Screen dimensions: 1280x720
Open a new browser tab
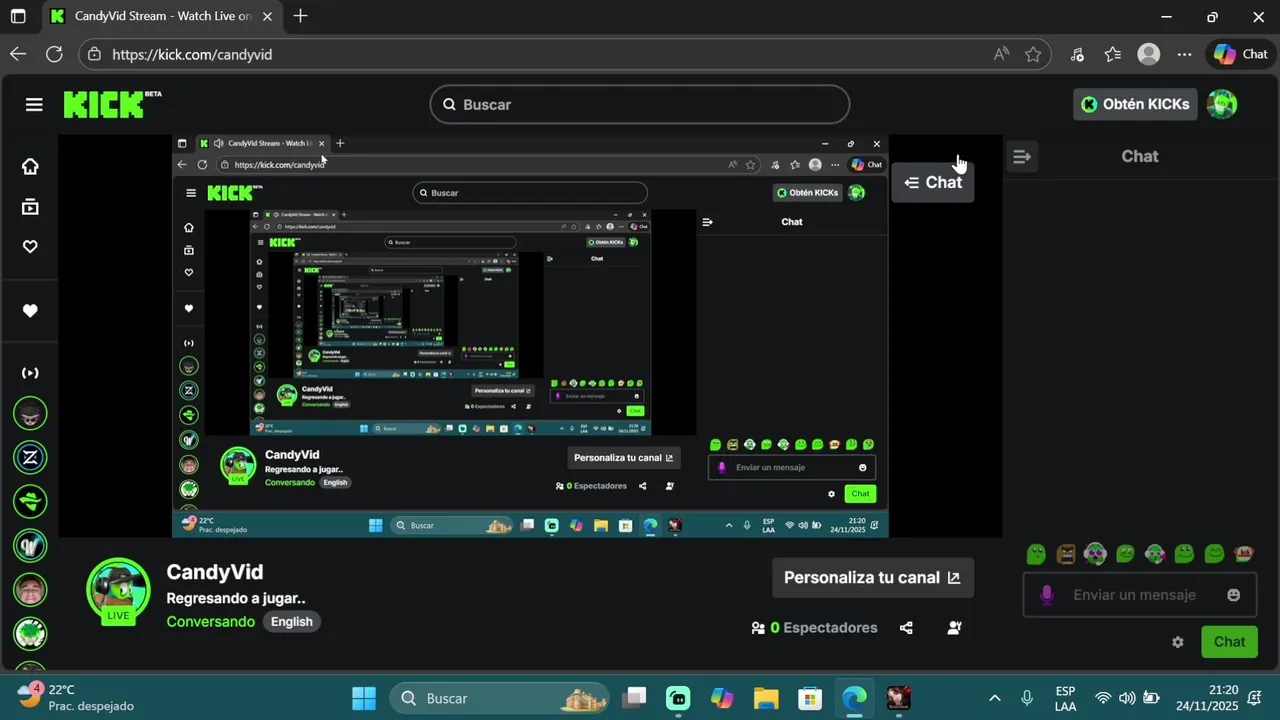[x=301, y=16]
